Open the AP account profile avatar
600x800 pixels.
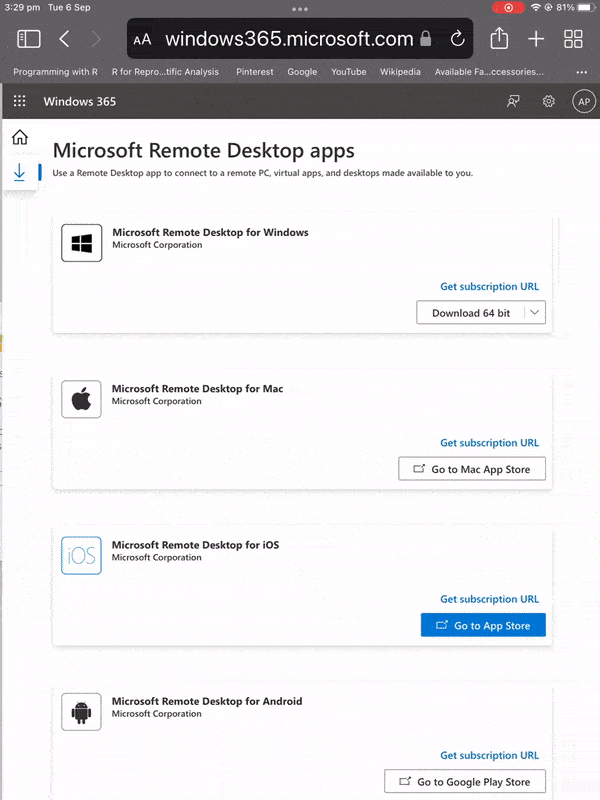(x=583, y=102)
